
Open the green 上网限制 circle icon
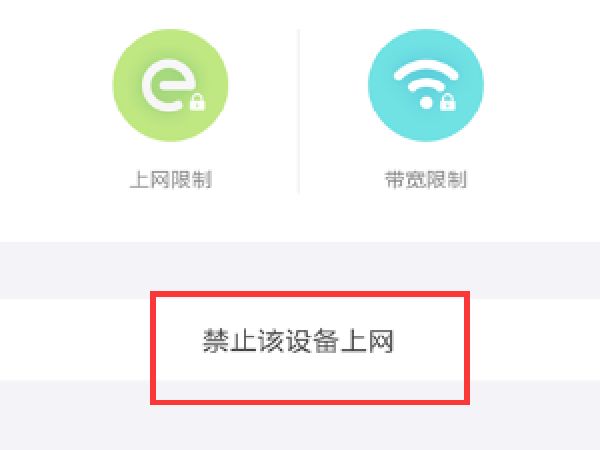pos(170,85)
